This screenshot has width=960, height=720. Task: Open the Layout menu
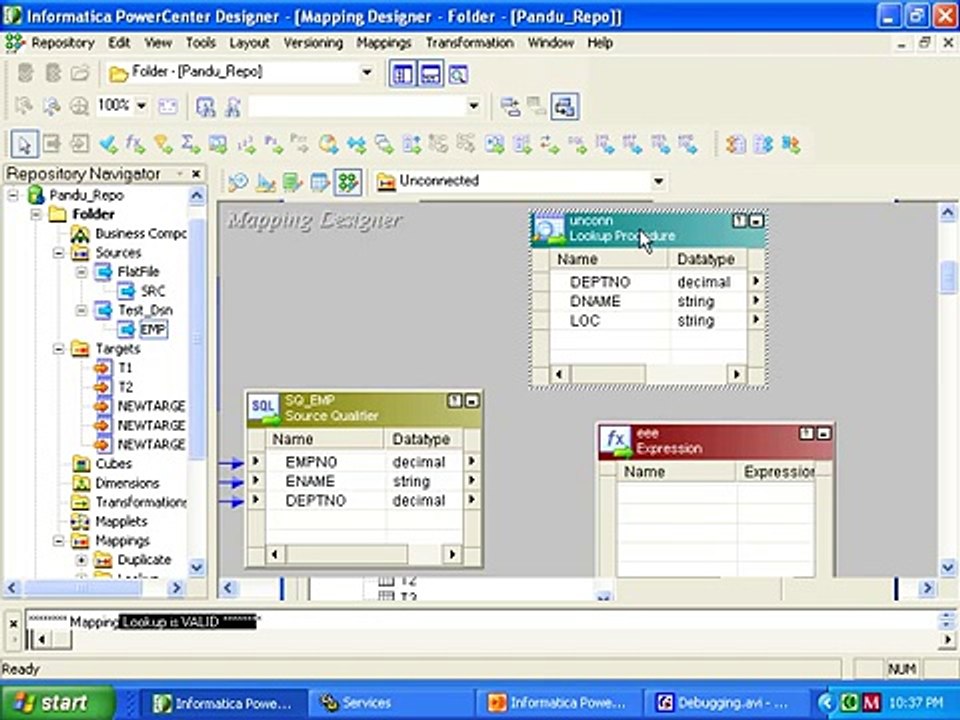[x=249, y=43]
